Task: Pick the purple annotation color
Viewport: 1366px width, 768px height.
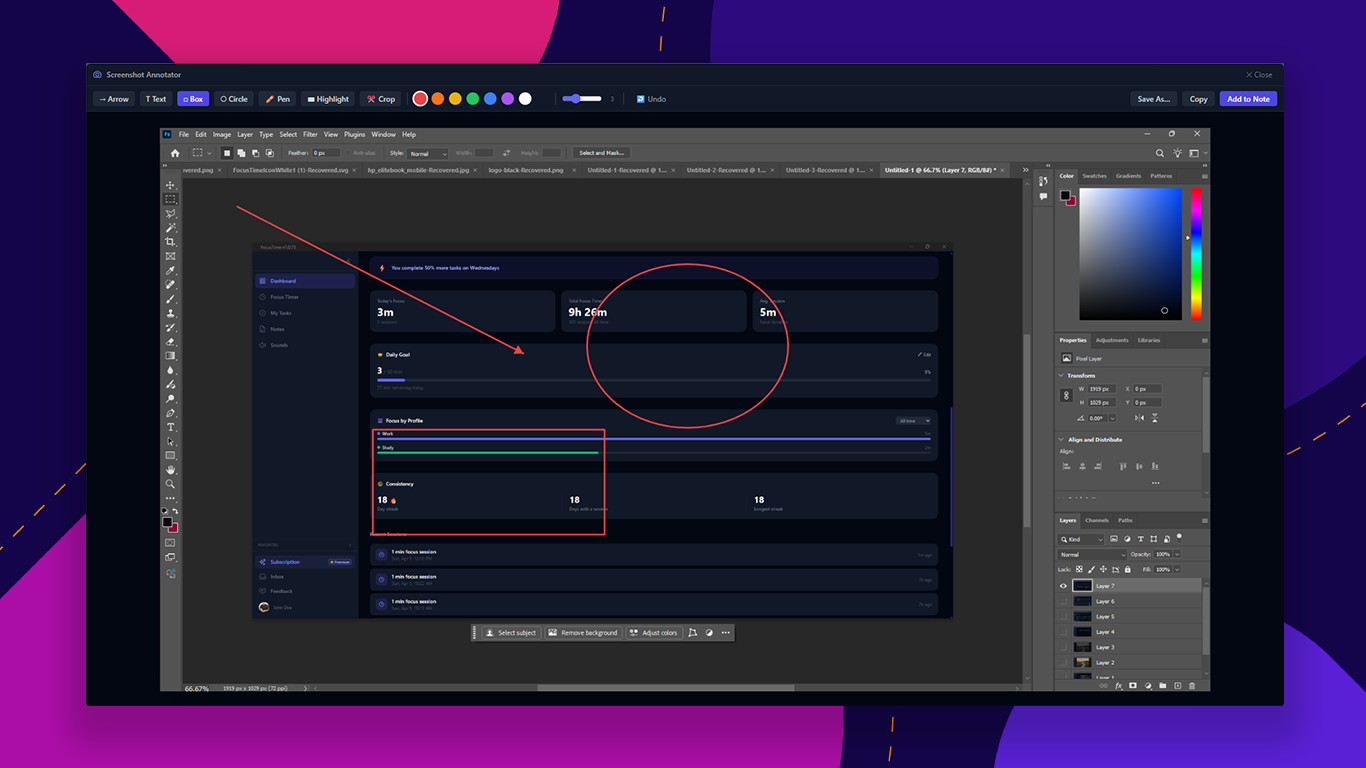Action: pos(508,99)
